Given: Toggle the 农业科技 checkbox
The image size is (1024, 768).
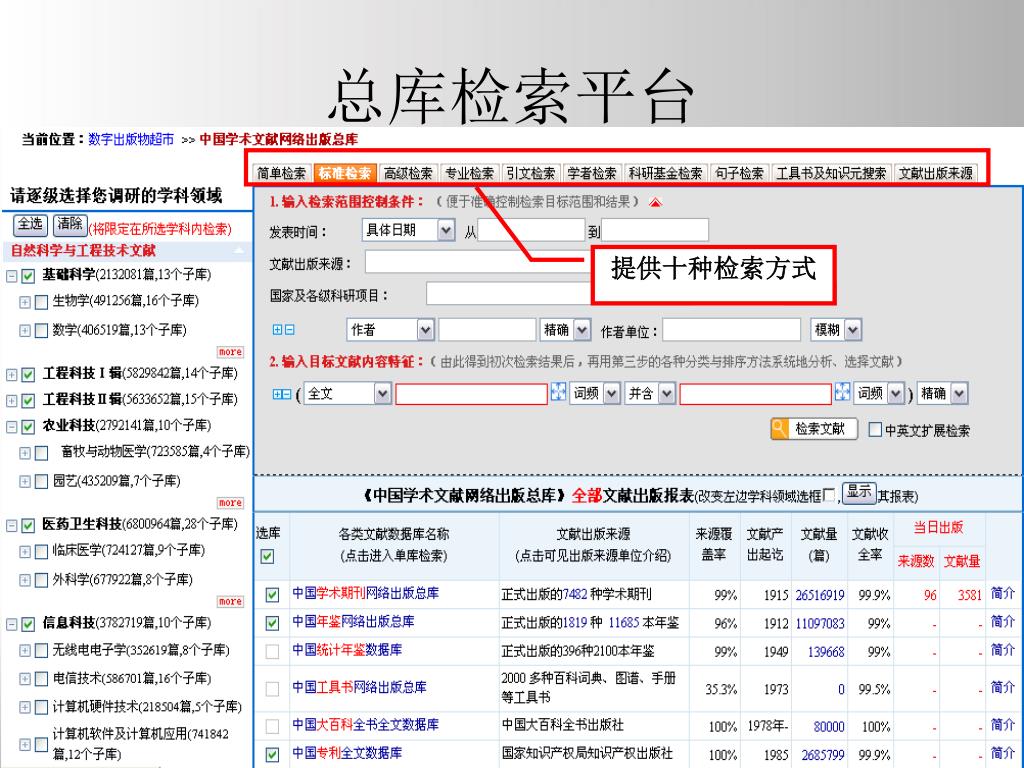Looking at the screenshot, I should [x=28, y=427].
